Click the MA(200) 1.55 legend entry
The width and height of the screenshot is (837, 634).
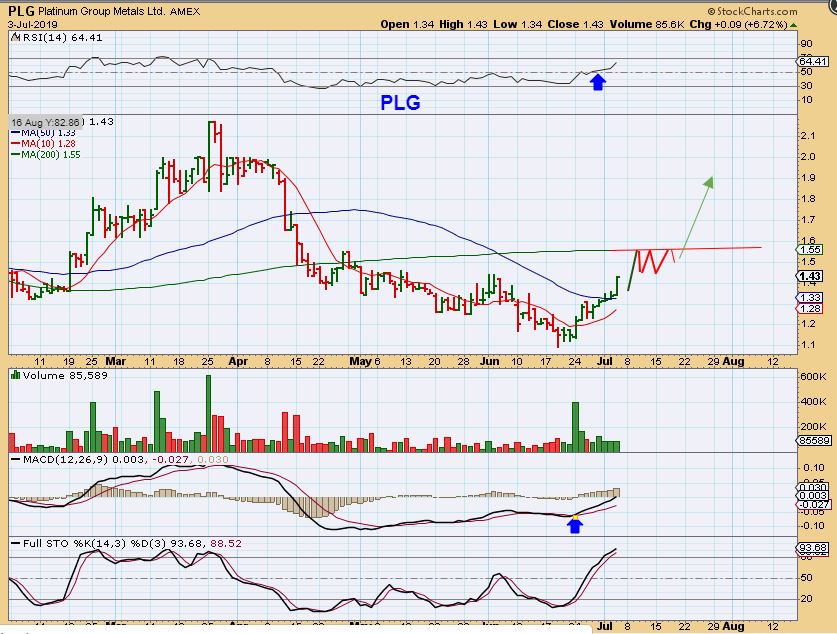[x=46, y=155]
